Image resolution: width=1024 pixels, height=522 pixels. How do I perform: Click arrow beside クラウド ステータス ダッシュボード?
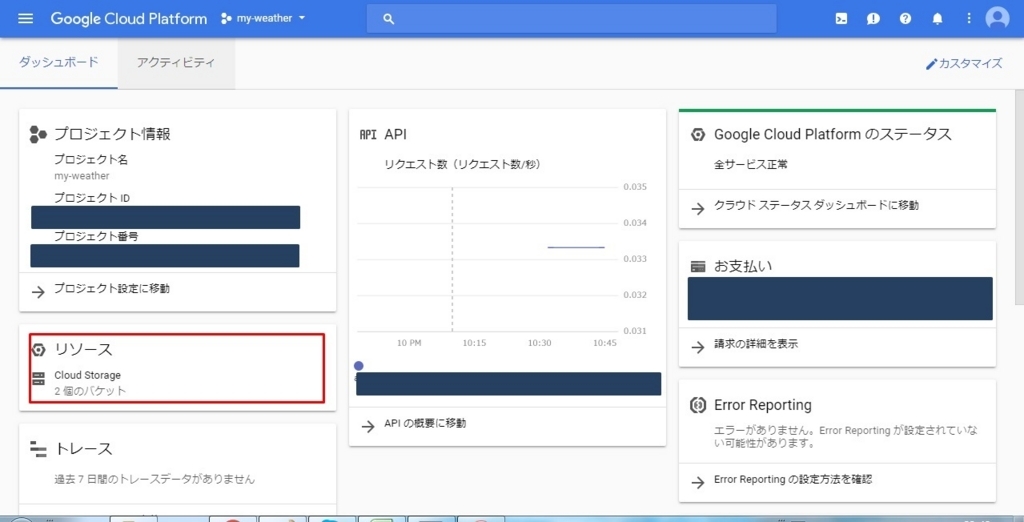tap(698, 208)
